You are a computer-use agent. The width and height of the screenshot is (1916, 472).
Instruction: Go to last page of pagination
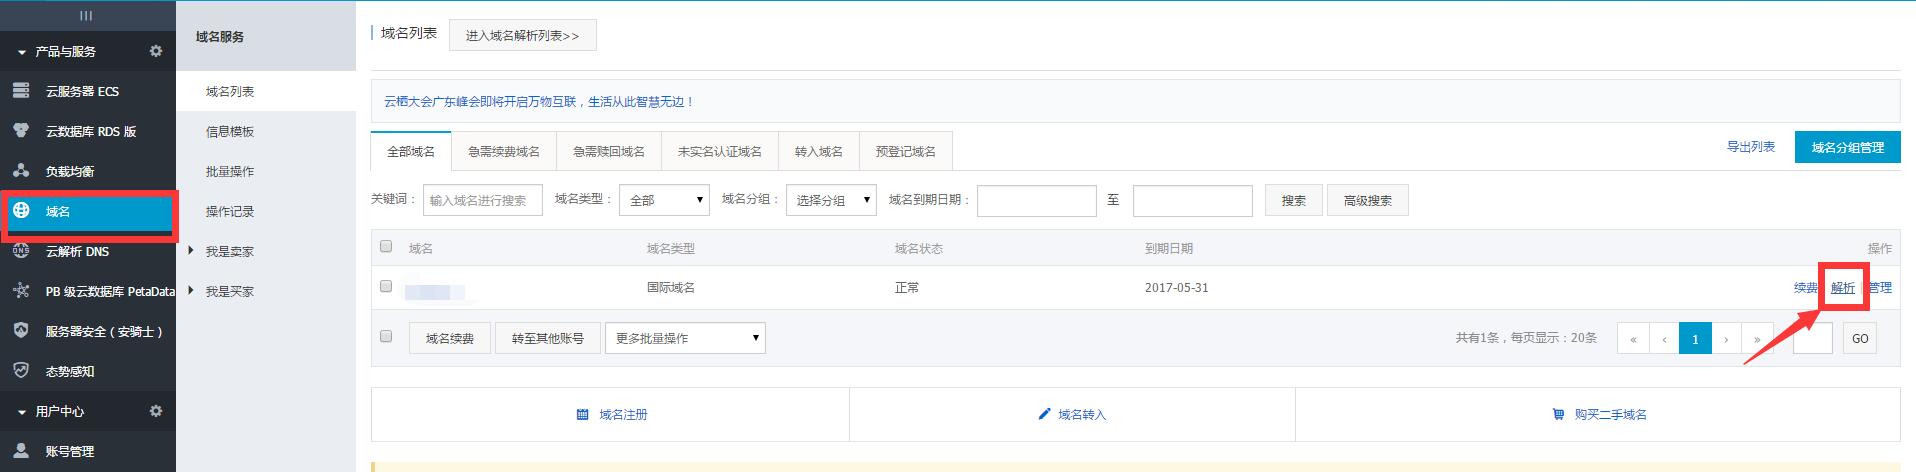point(1757,338)
